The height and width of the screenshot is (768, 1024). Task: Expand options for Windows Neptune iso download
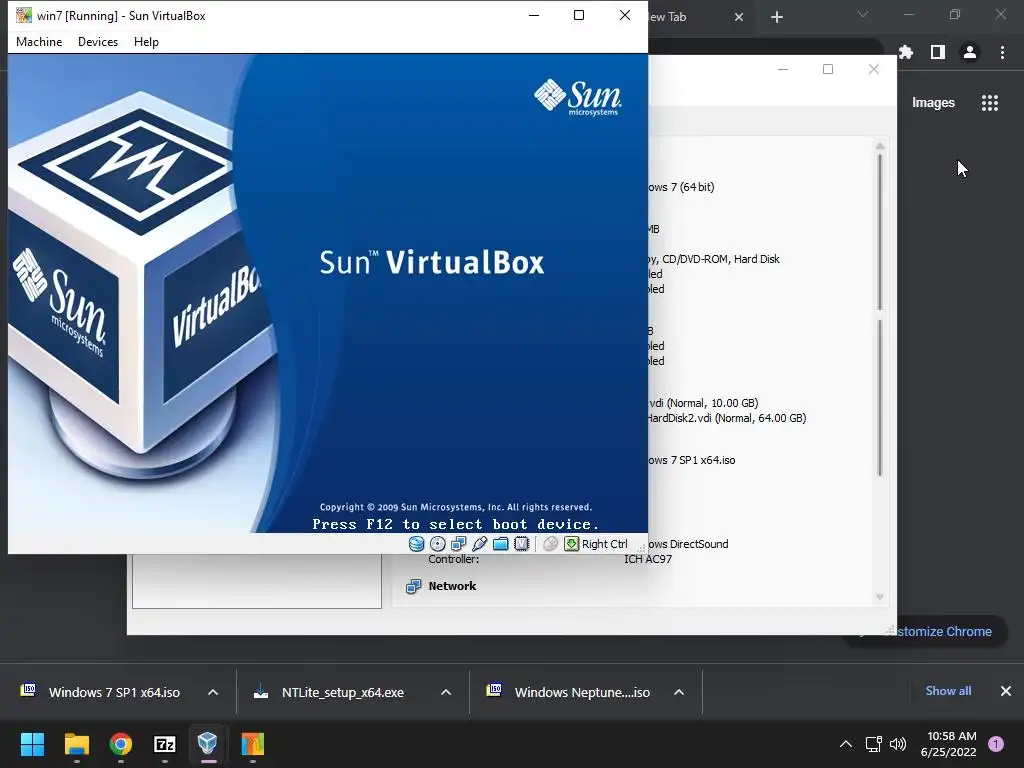(x=679, y=692)
